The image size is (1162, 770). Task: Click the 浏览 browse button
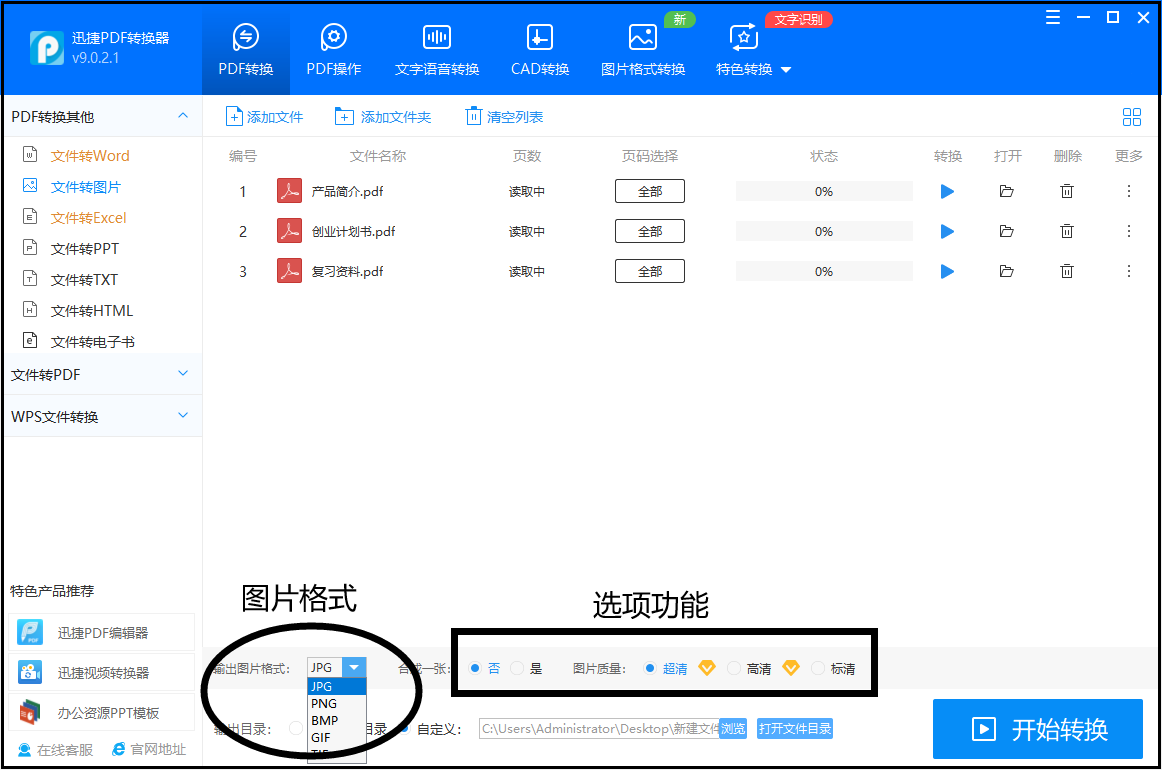click(x=733, y=729)
